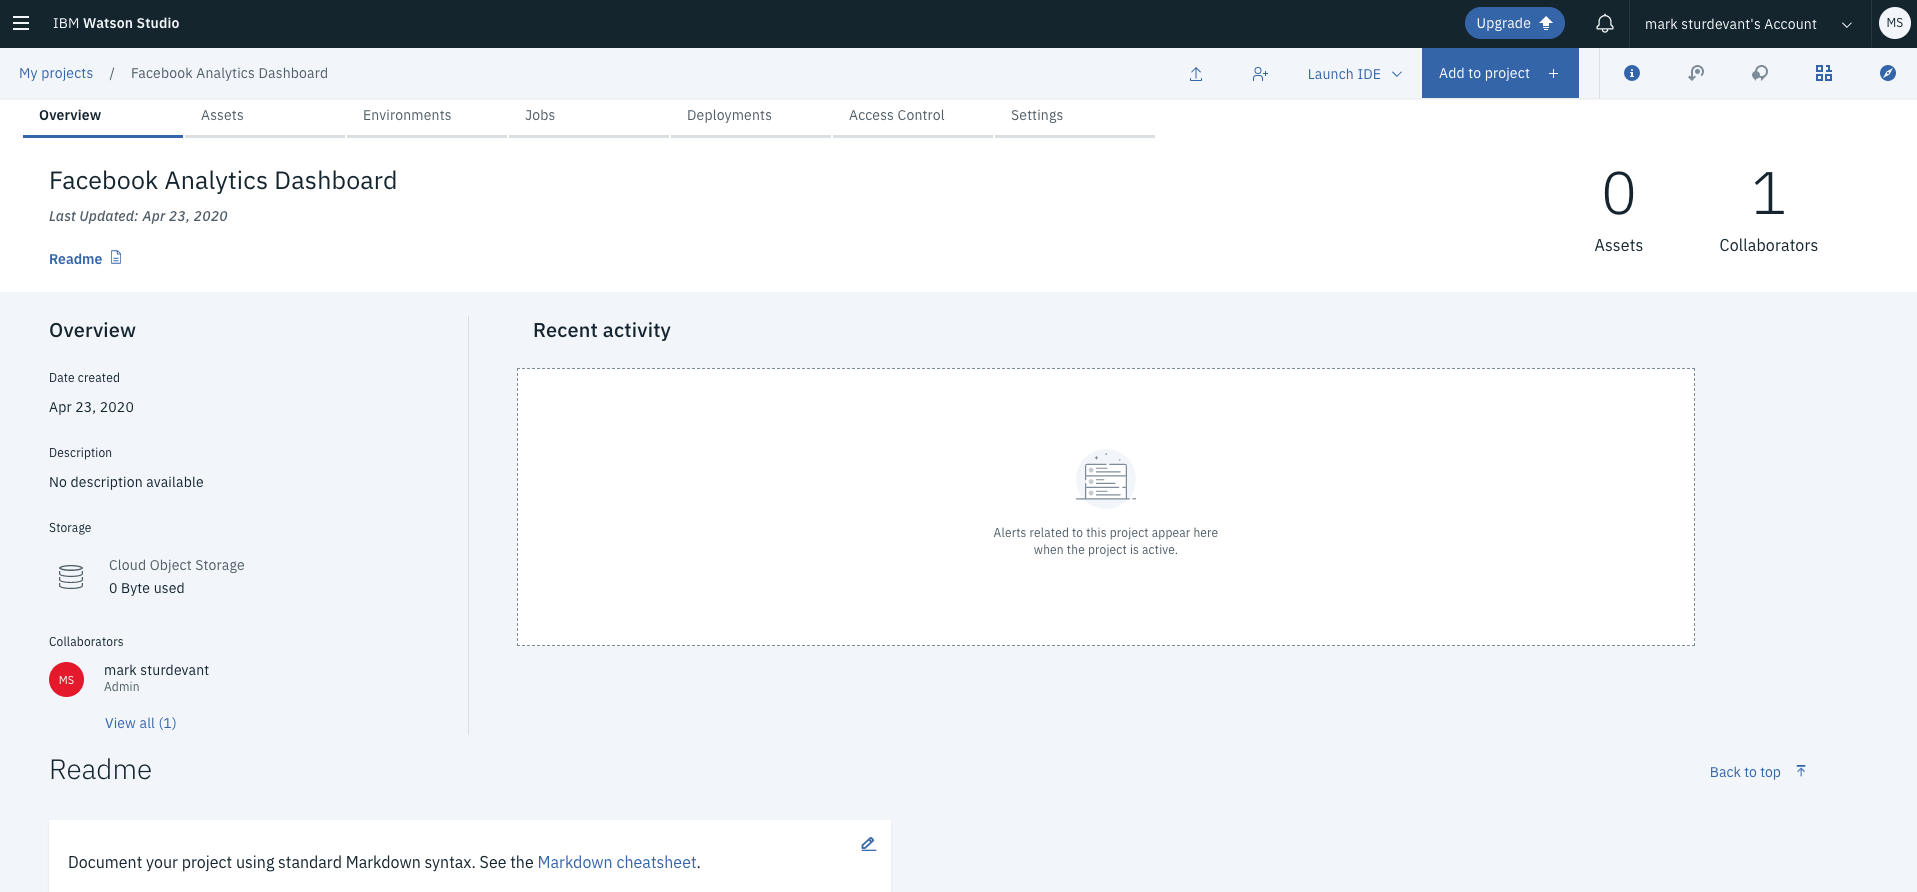The height and width of the screenshot is (892, 1917).
Task: Click the Recent activity empty alerts box
Action: point(1105,507)
